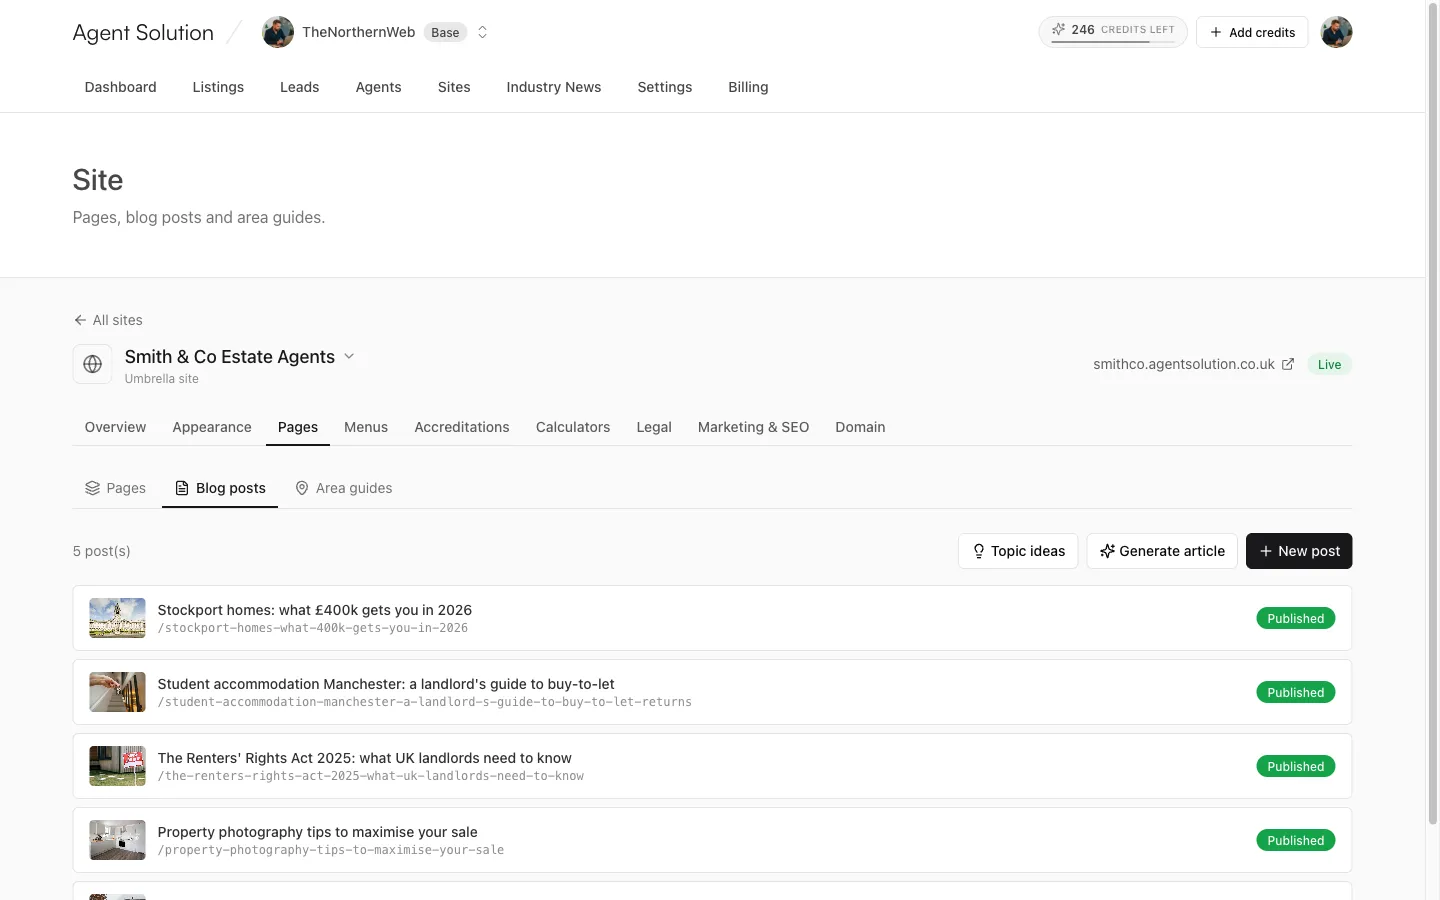
Task: Open the Renters' Rights Act post thumbnail
Action: point(117,766)
